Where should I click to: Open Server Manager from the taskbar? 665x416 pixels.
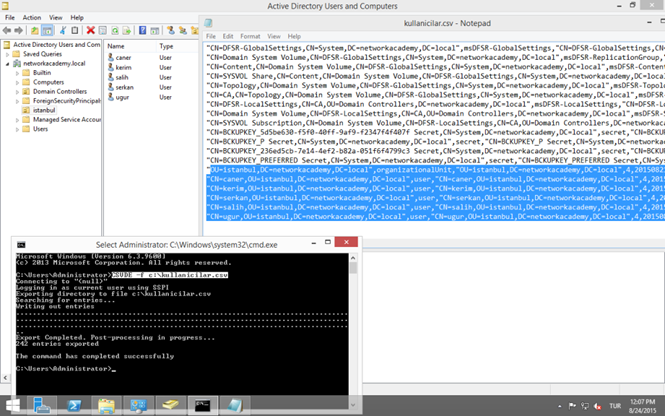[x=42, y=406]
